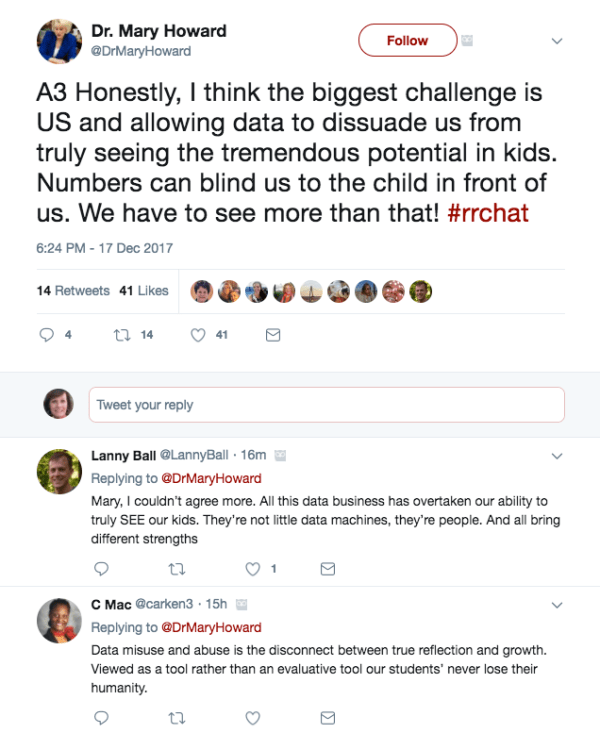
Task: Reply to Lanny Ball's tweet
Action: click(x=100, y=569)
